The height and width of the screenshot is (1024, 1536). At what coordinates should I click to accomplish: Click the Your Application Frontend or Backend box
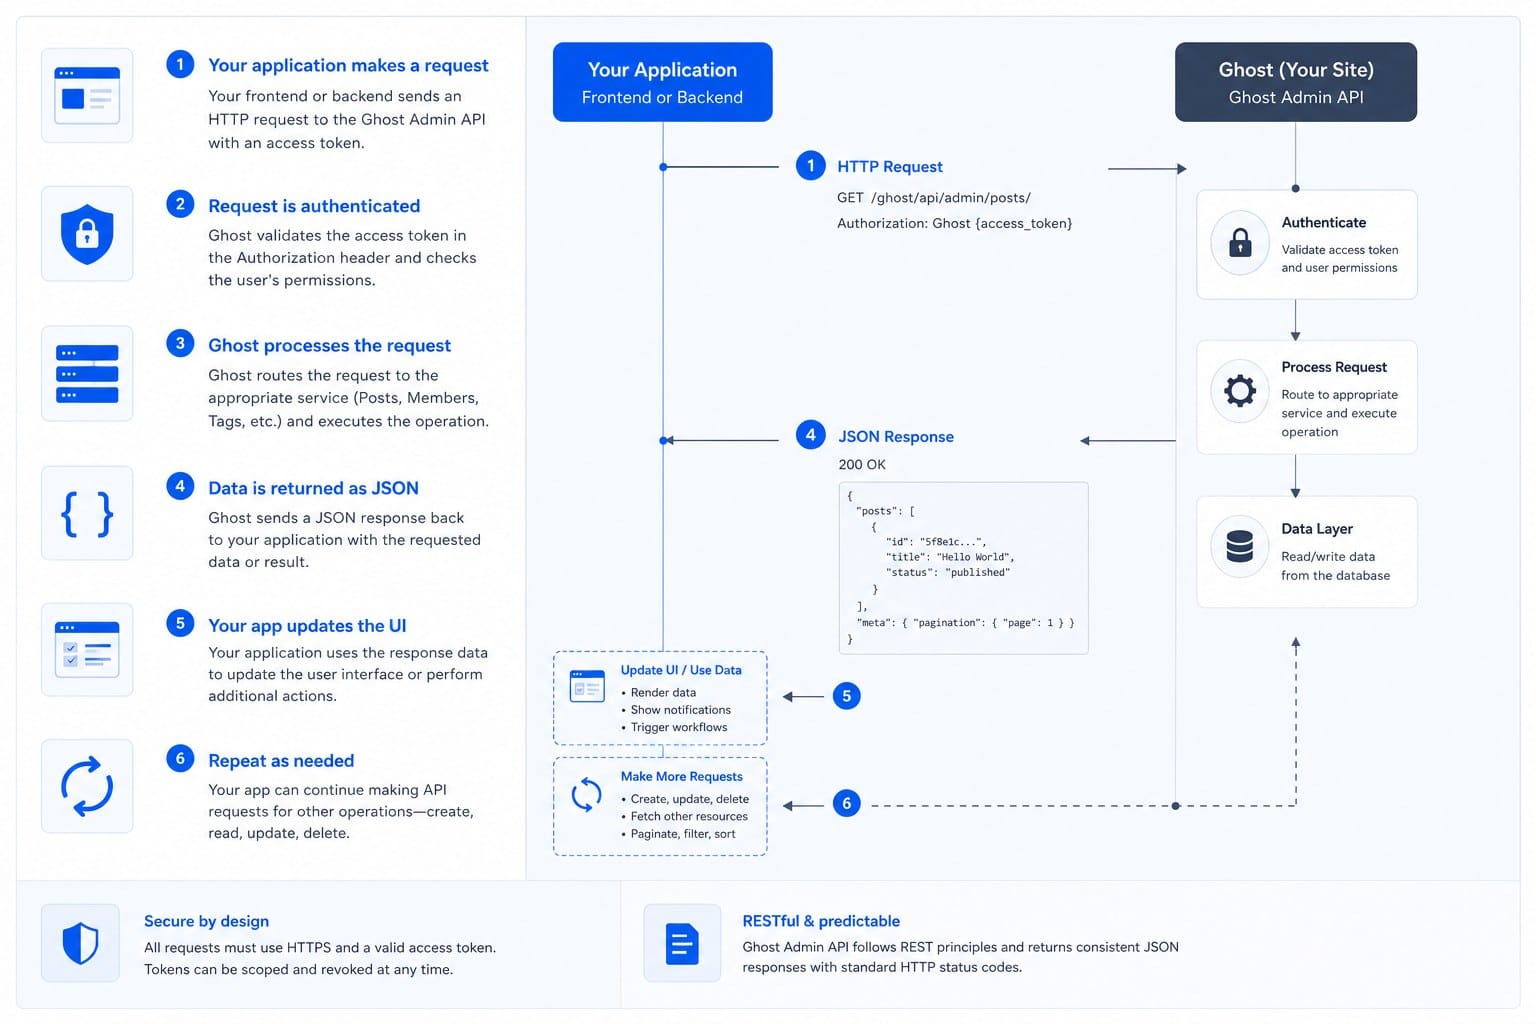pyautogui.click(x=663, y=82)
